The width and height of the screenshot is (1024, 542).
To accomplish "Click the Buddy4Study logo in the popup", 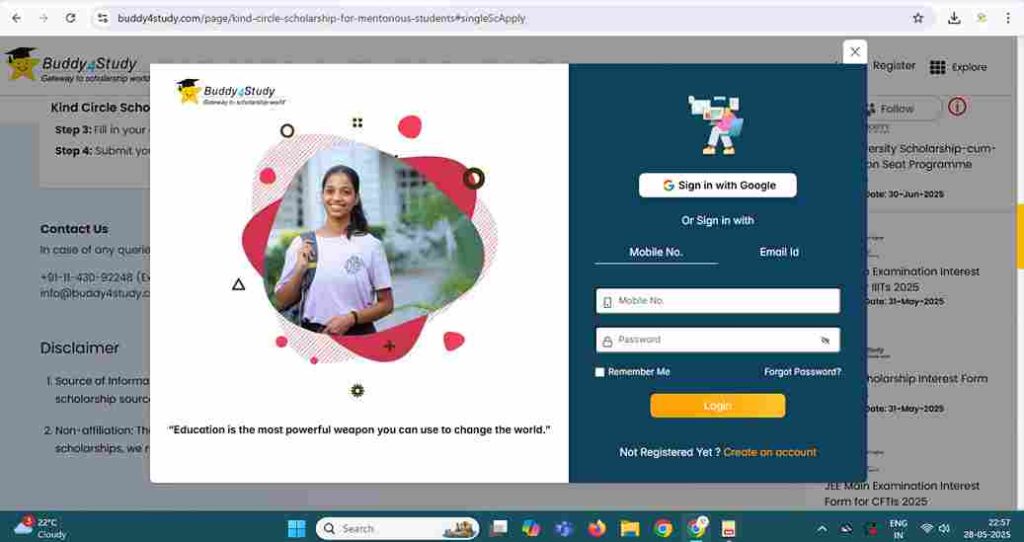I will point(225,93).
